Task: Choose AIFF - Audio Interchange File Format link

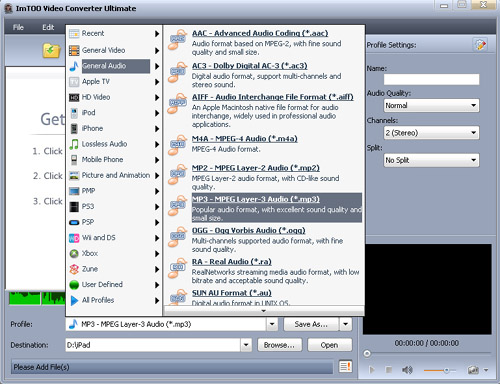Action: click(273, 97)
